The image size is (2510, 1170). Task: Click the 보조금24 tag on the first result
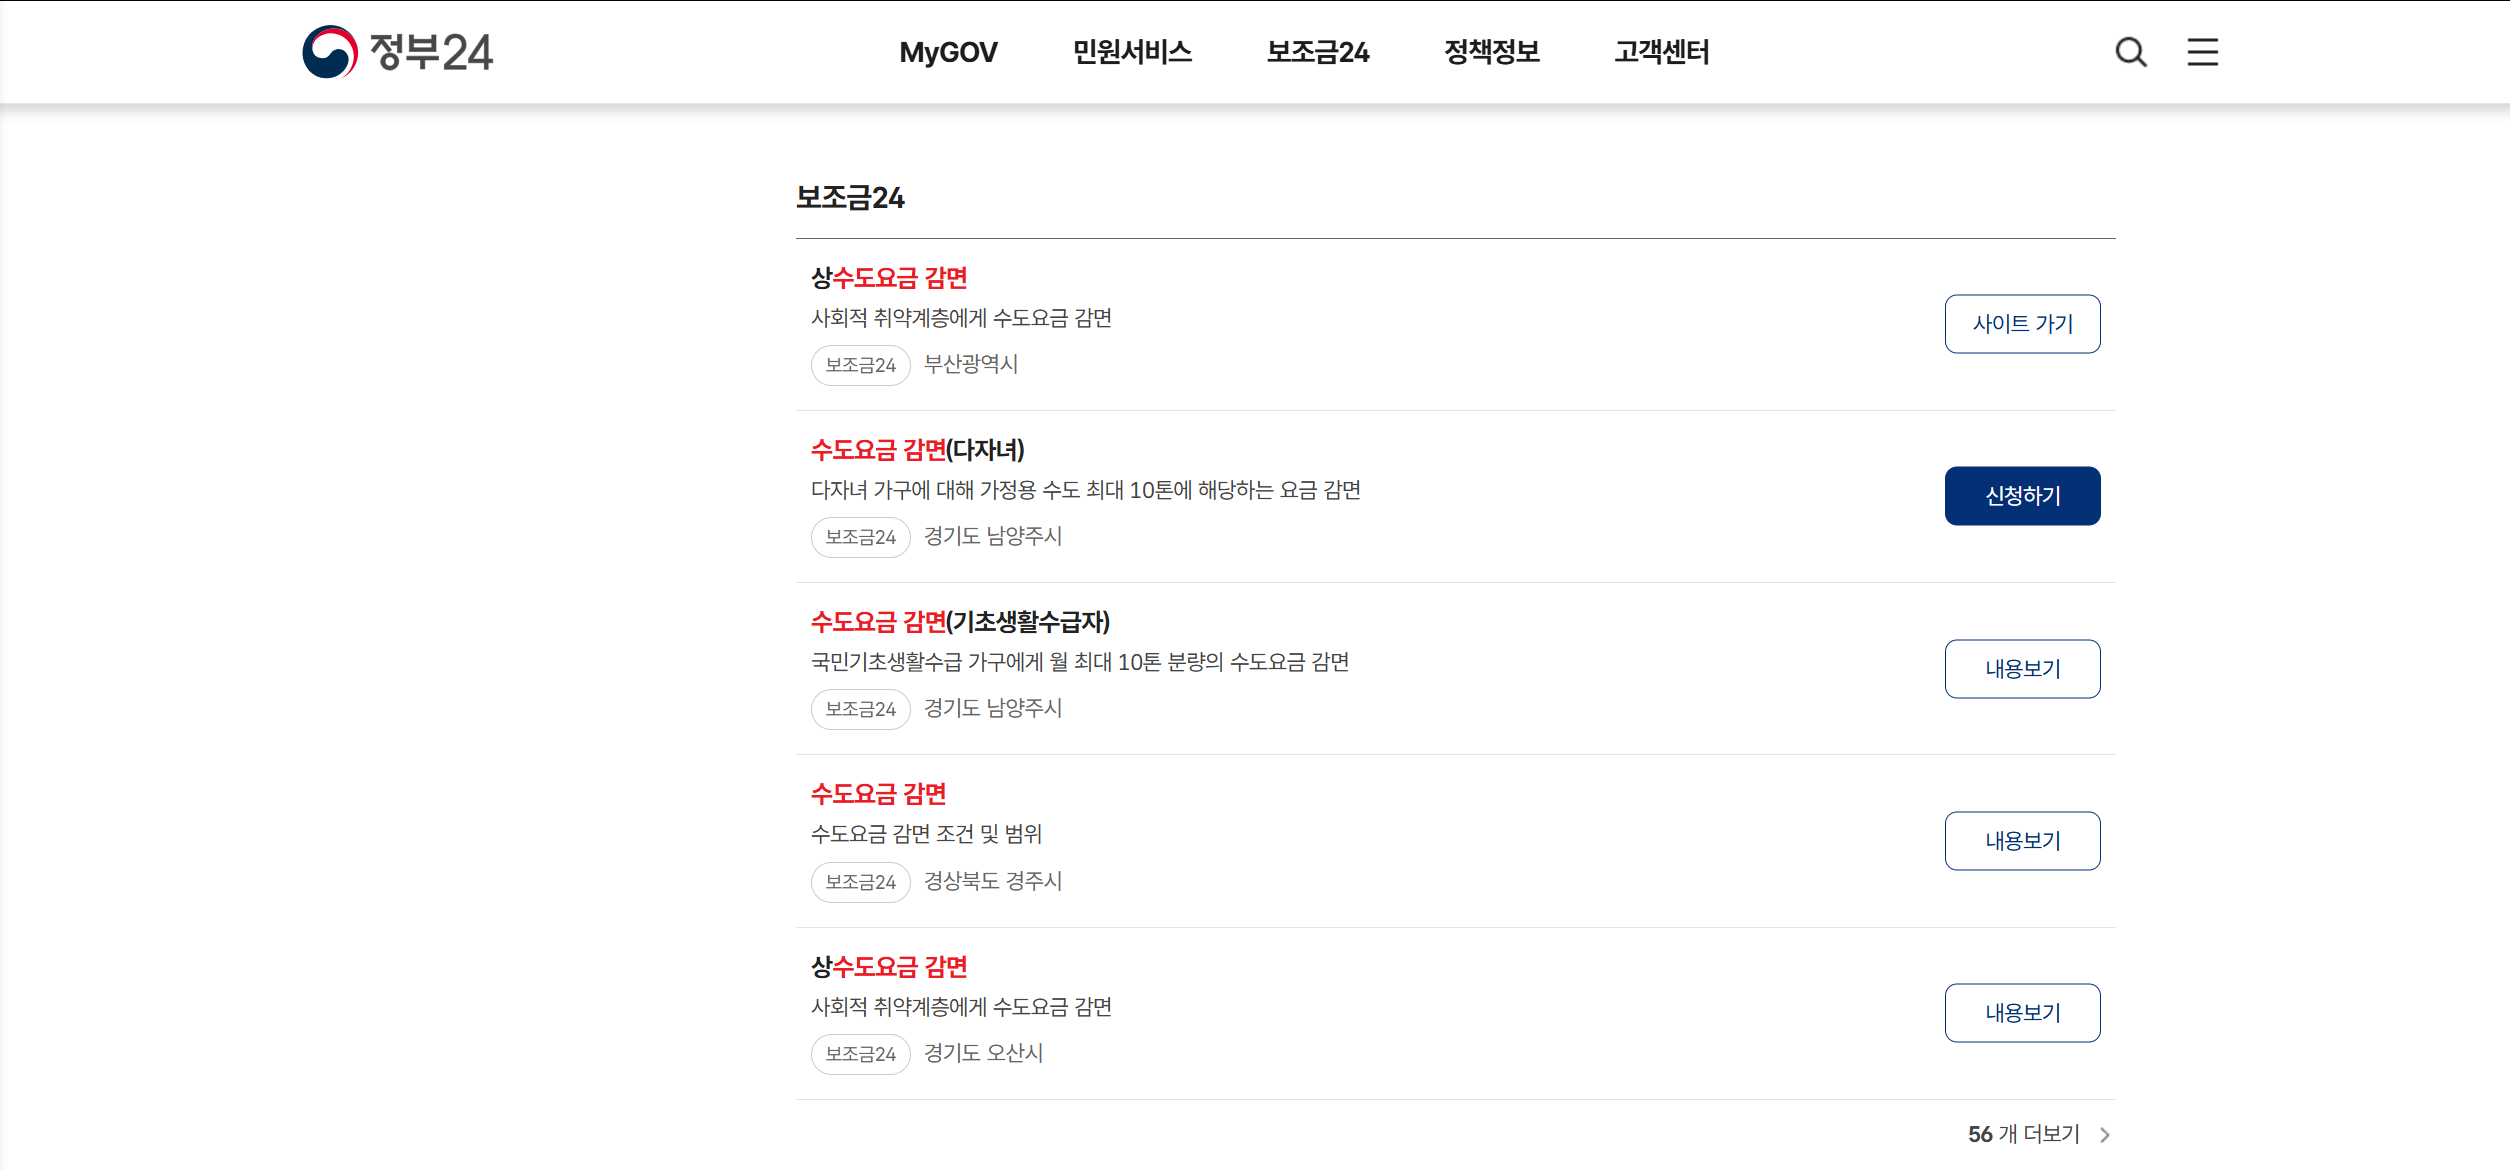pyautogui.click(x=859, y=364)
